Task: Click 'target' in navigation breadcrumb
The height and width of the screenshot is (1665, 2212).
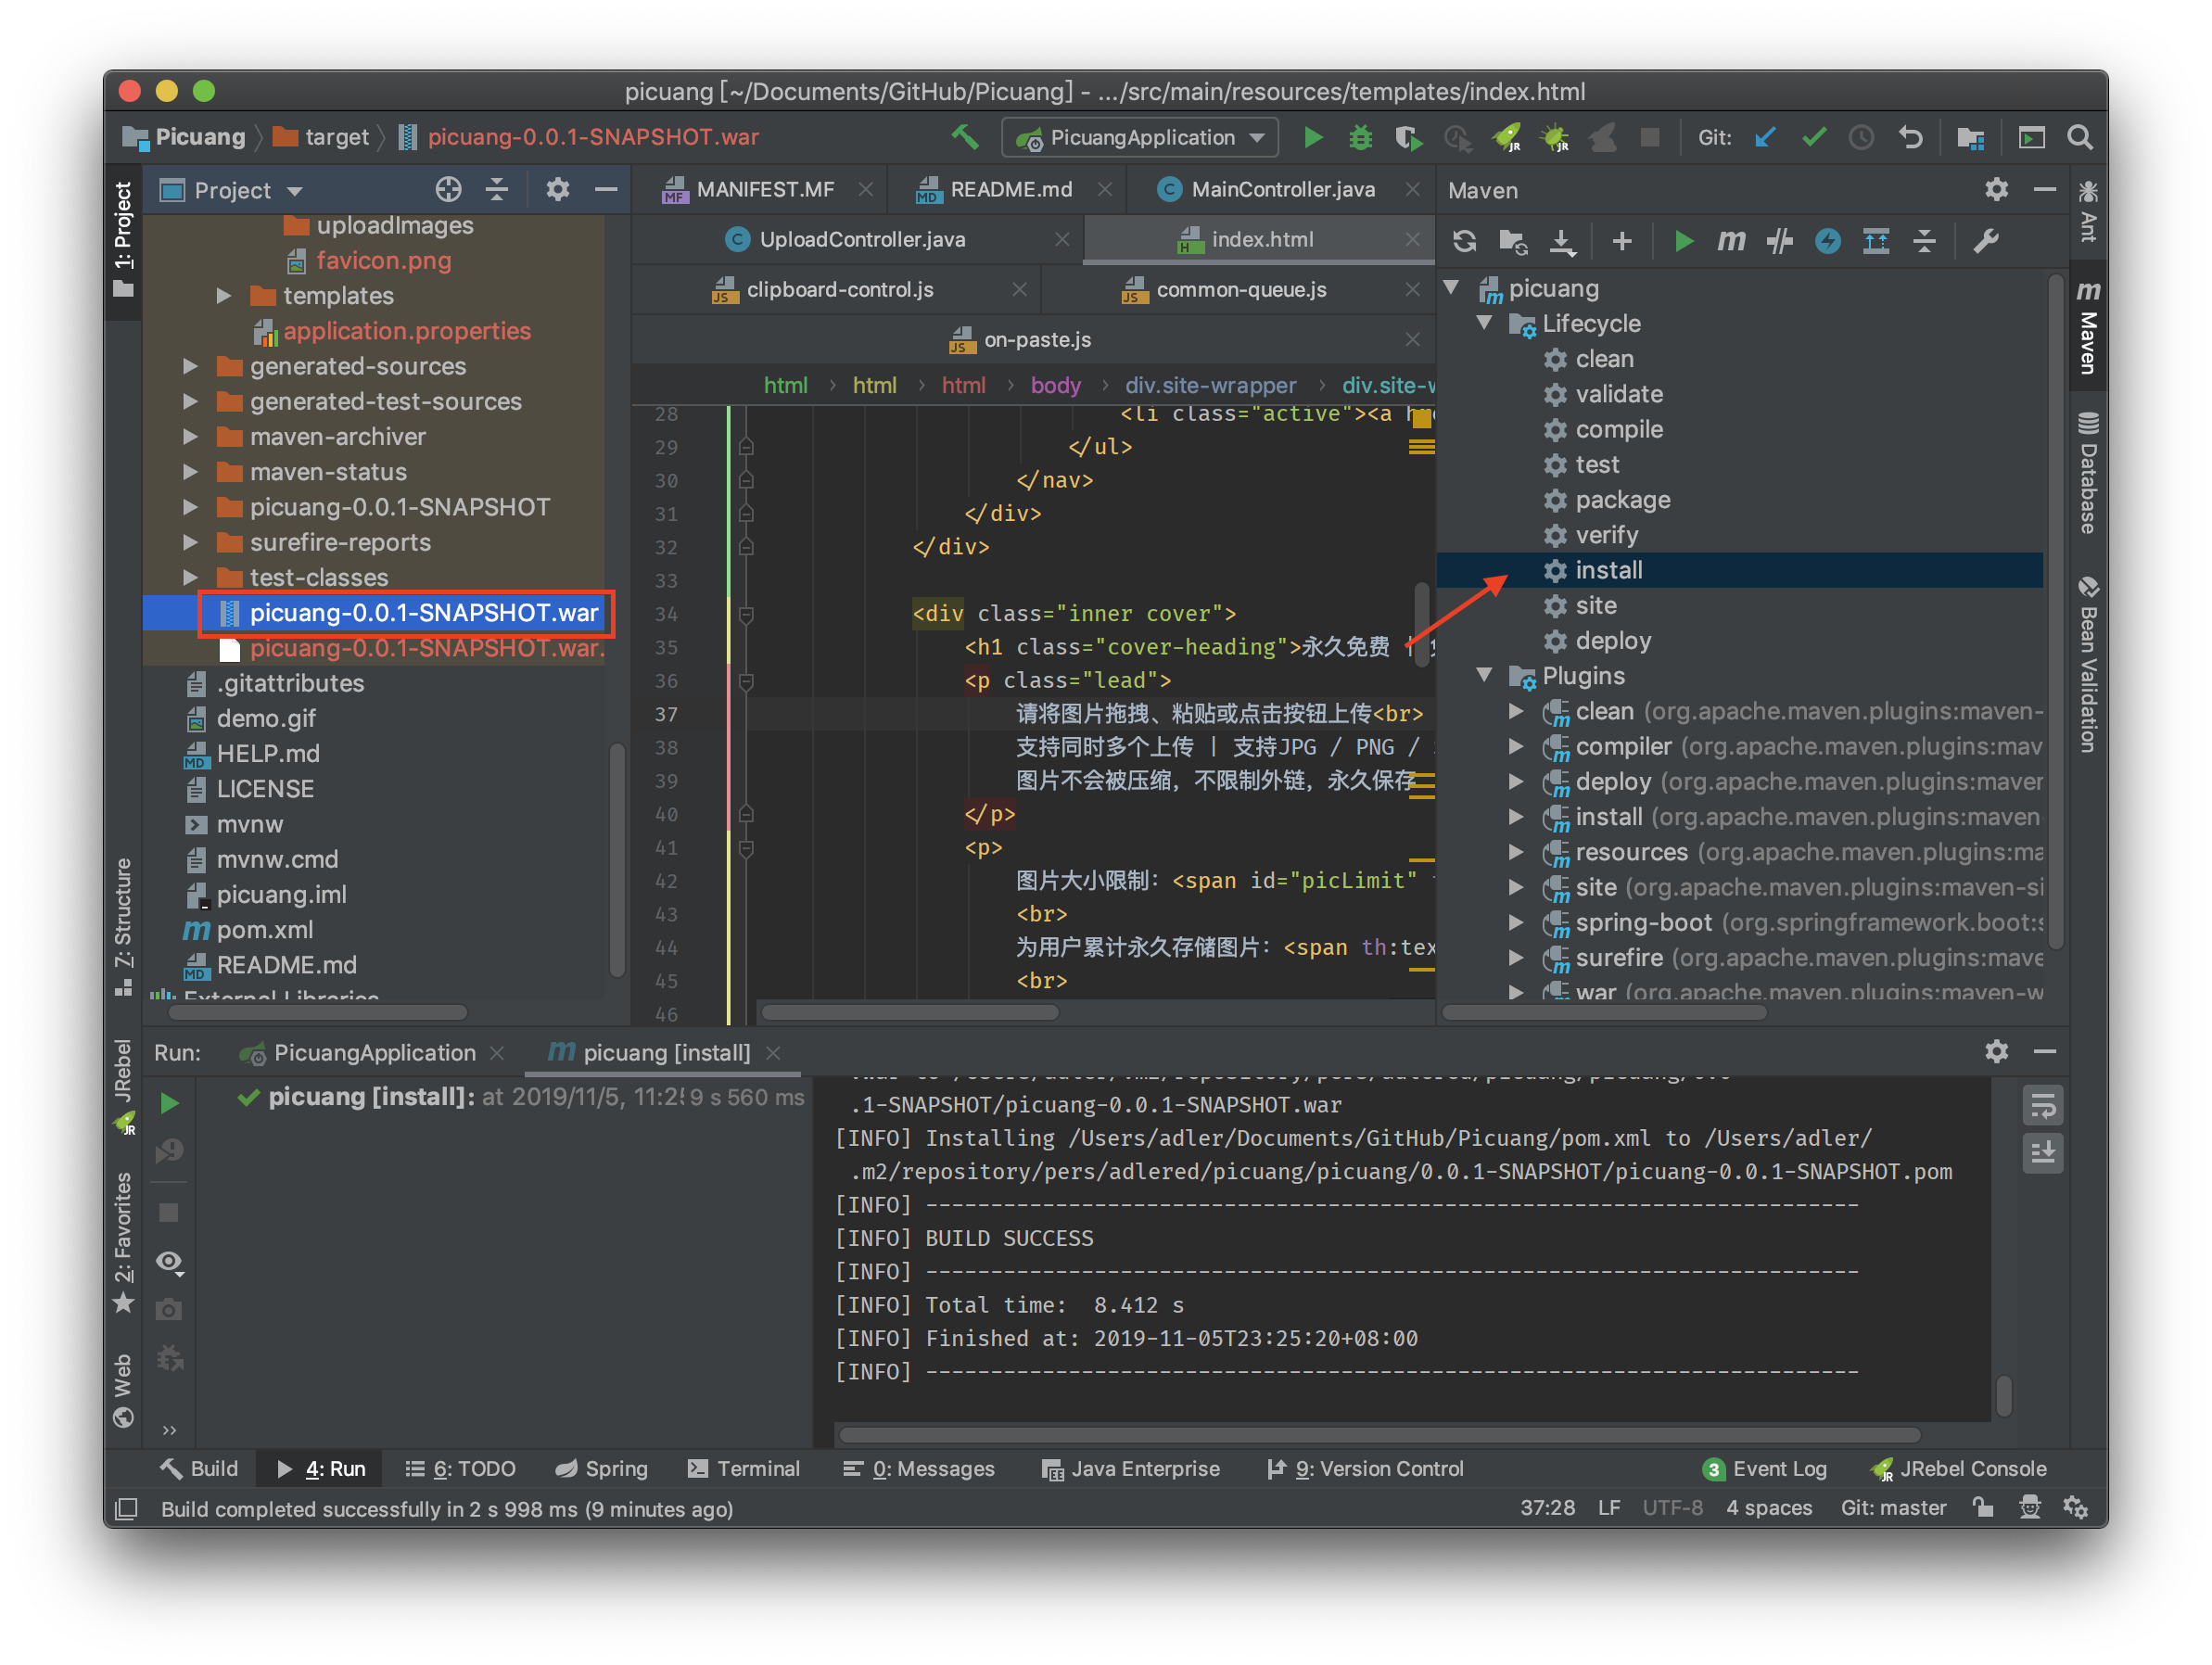Action: click(x=337, y=137)
